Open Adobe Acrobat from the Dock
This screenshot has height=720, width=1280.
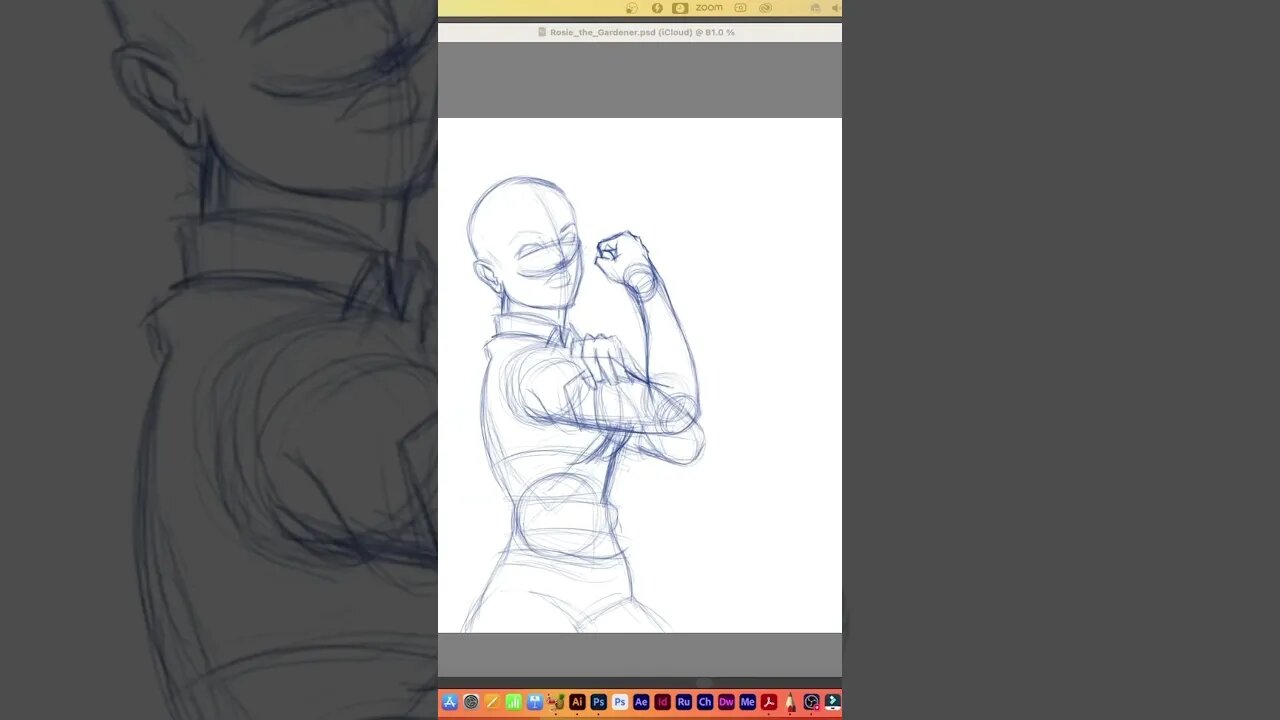(x=769, y=702)
